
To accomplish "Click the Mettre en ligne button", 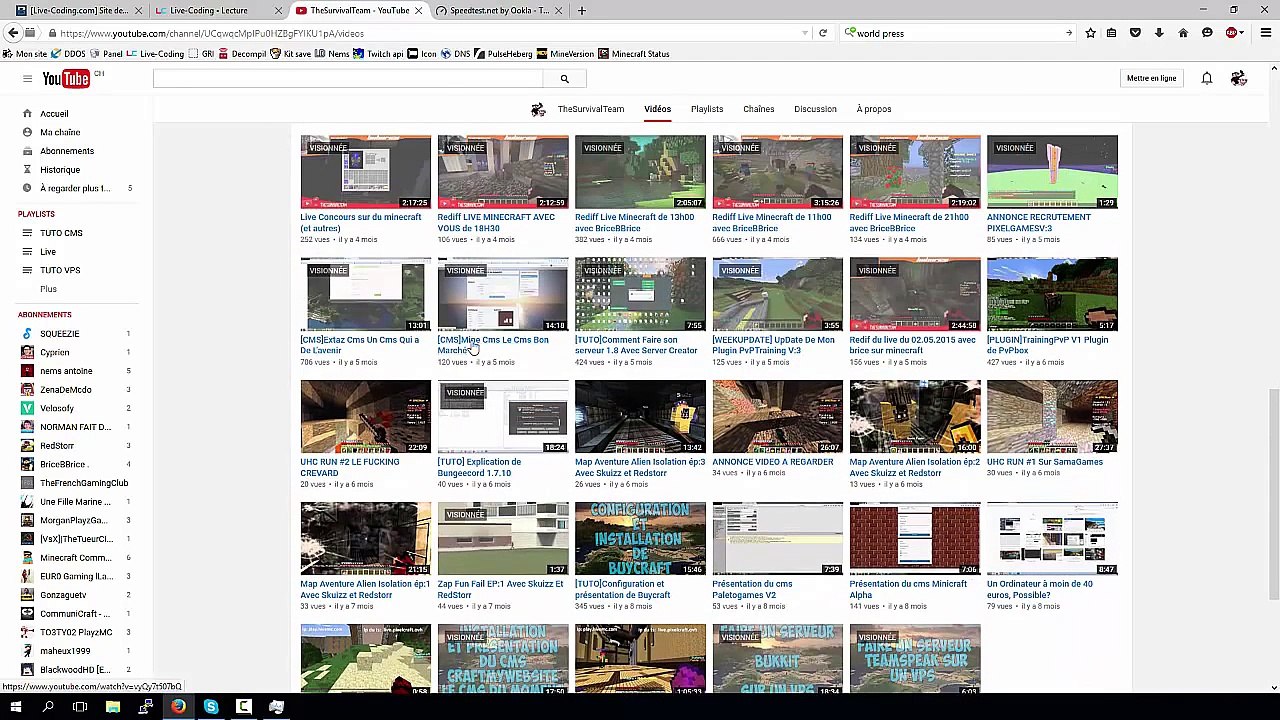I will point(1151,78).
